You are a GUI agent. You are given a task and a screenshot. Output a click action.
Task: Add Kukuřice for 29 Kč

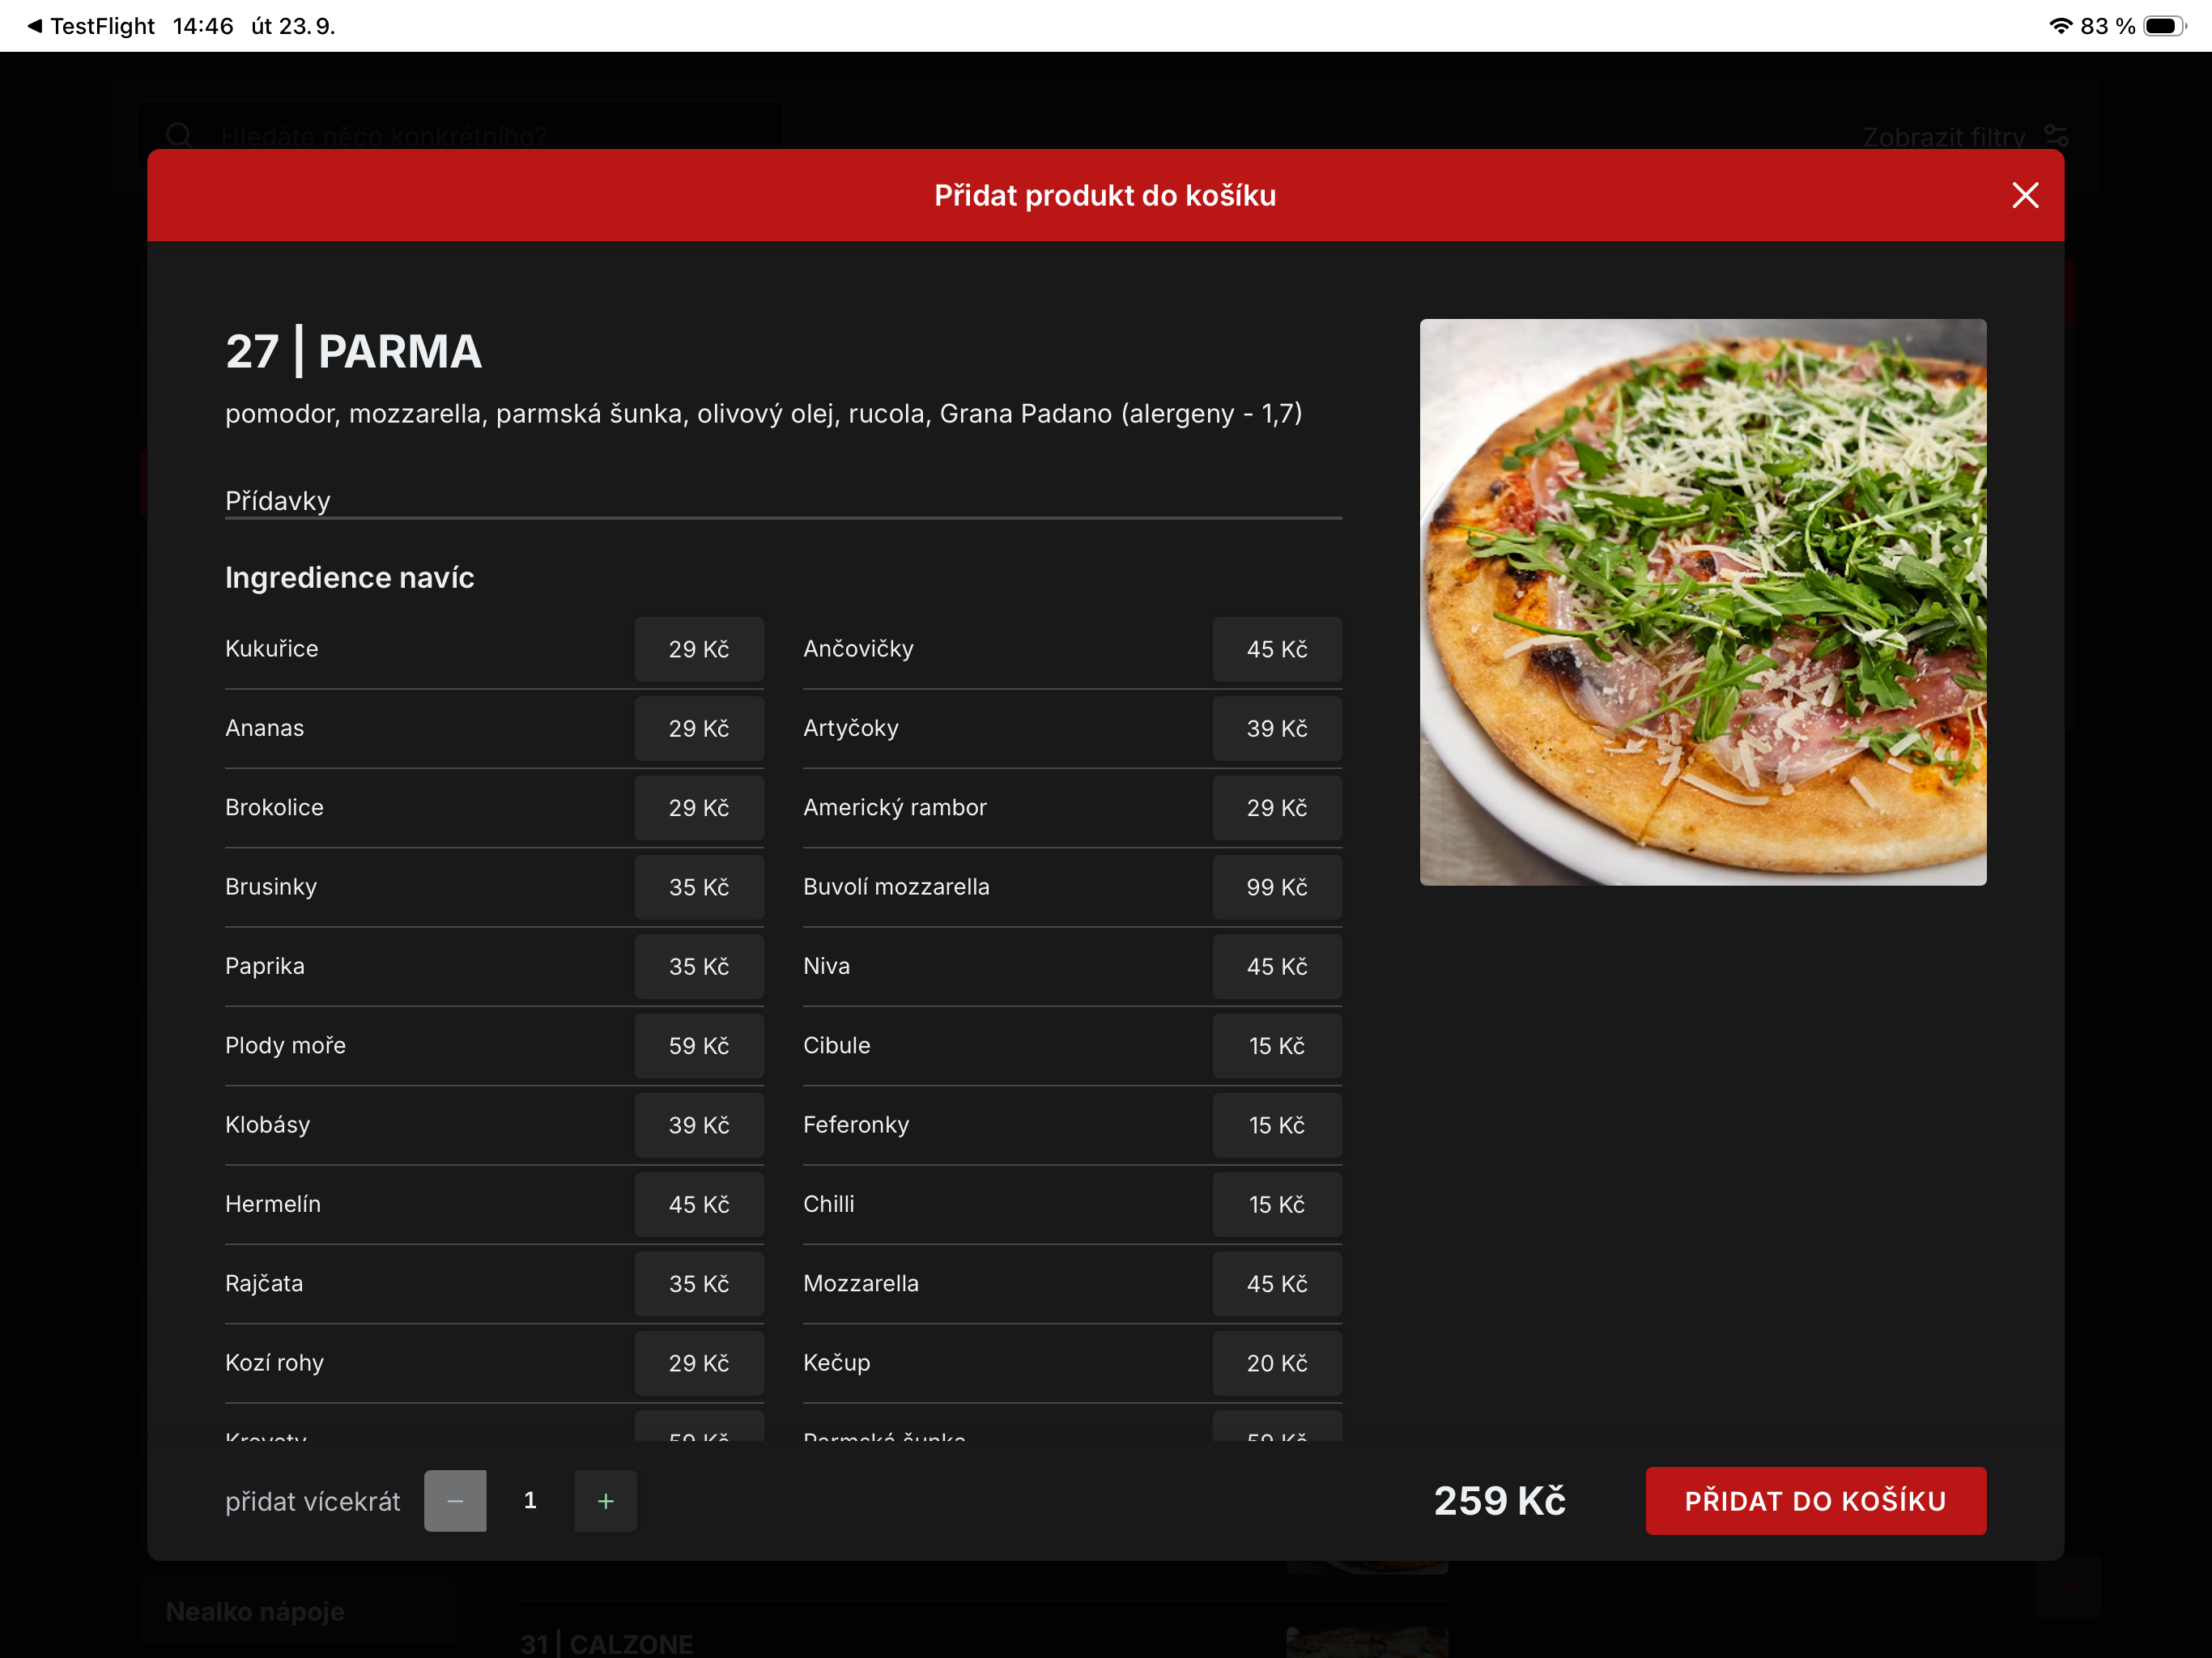pyautogui.click(x=699, y=649)
